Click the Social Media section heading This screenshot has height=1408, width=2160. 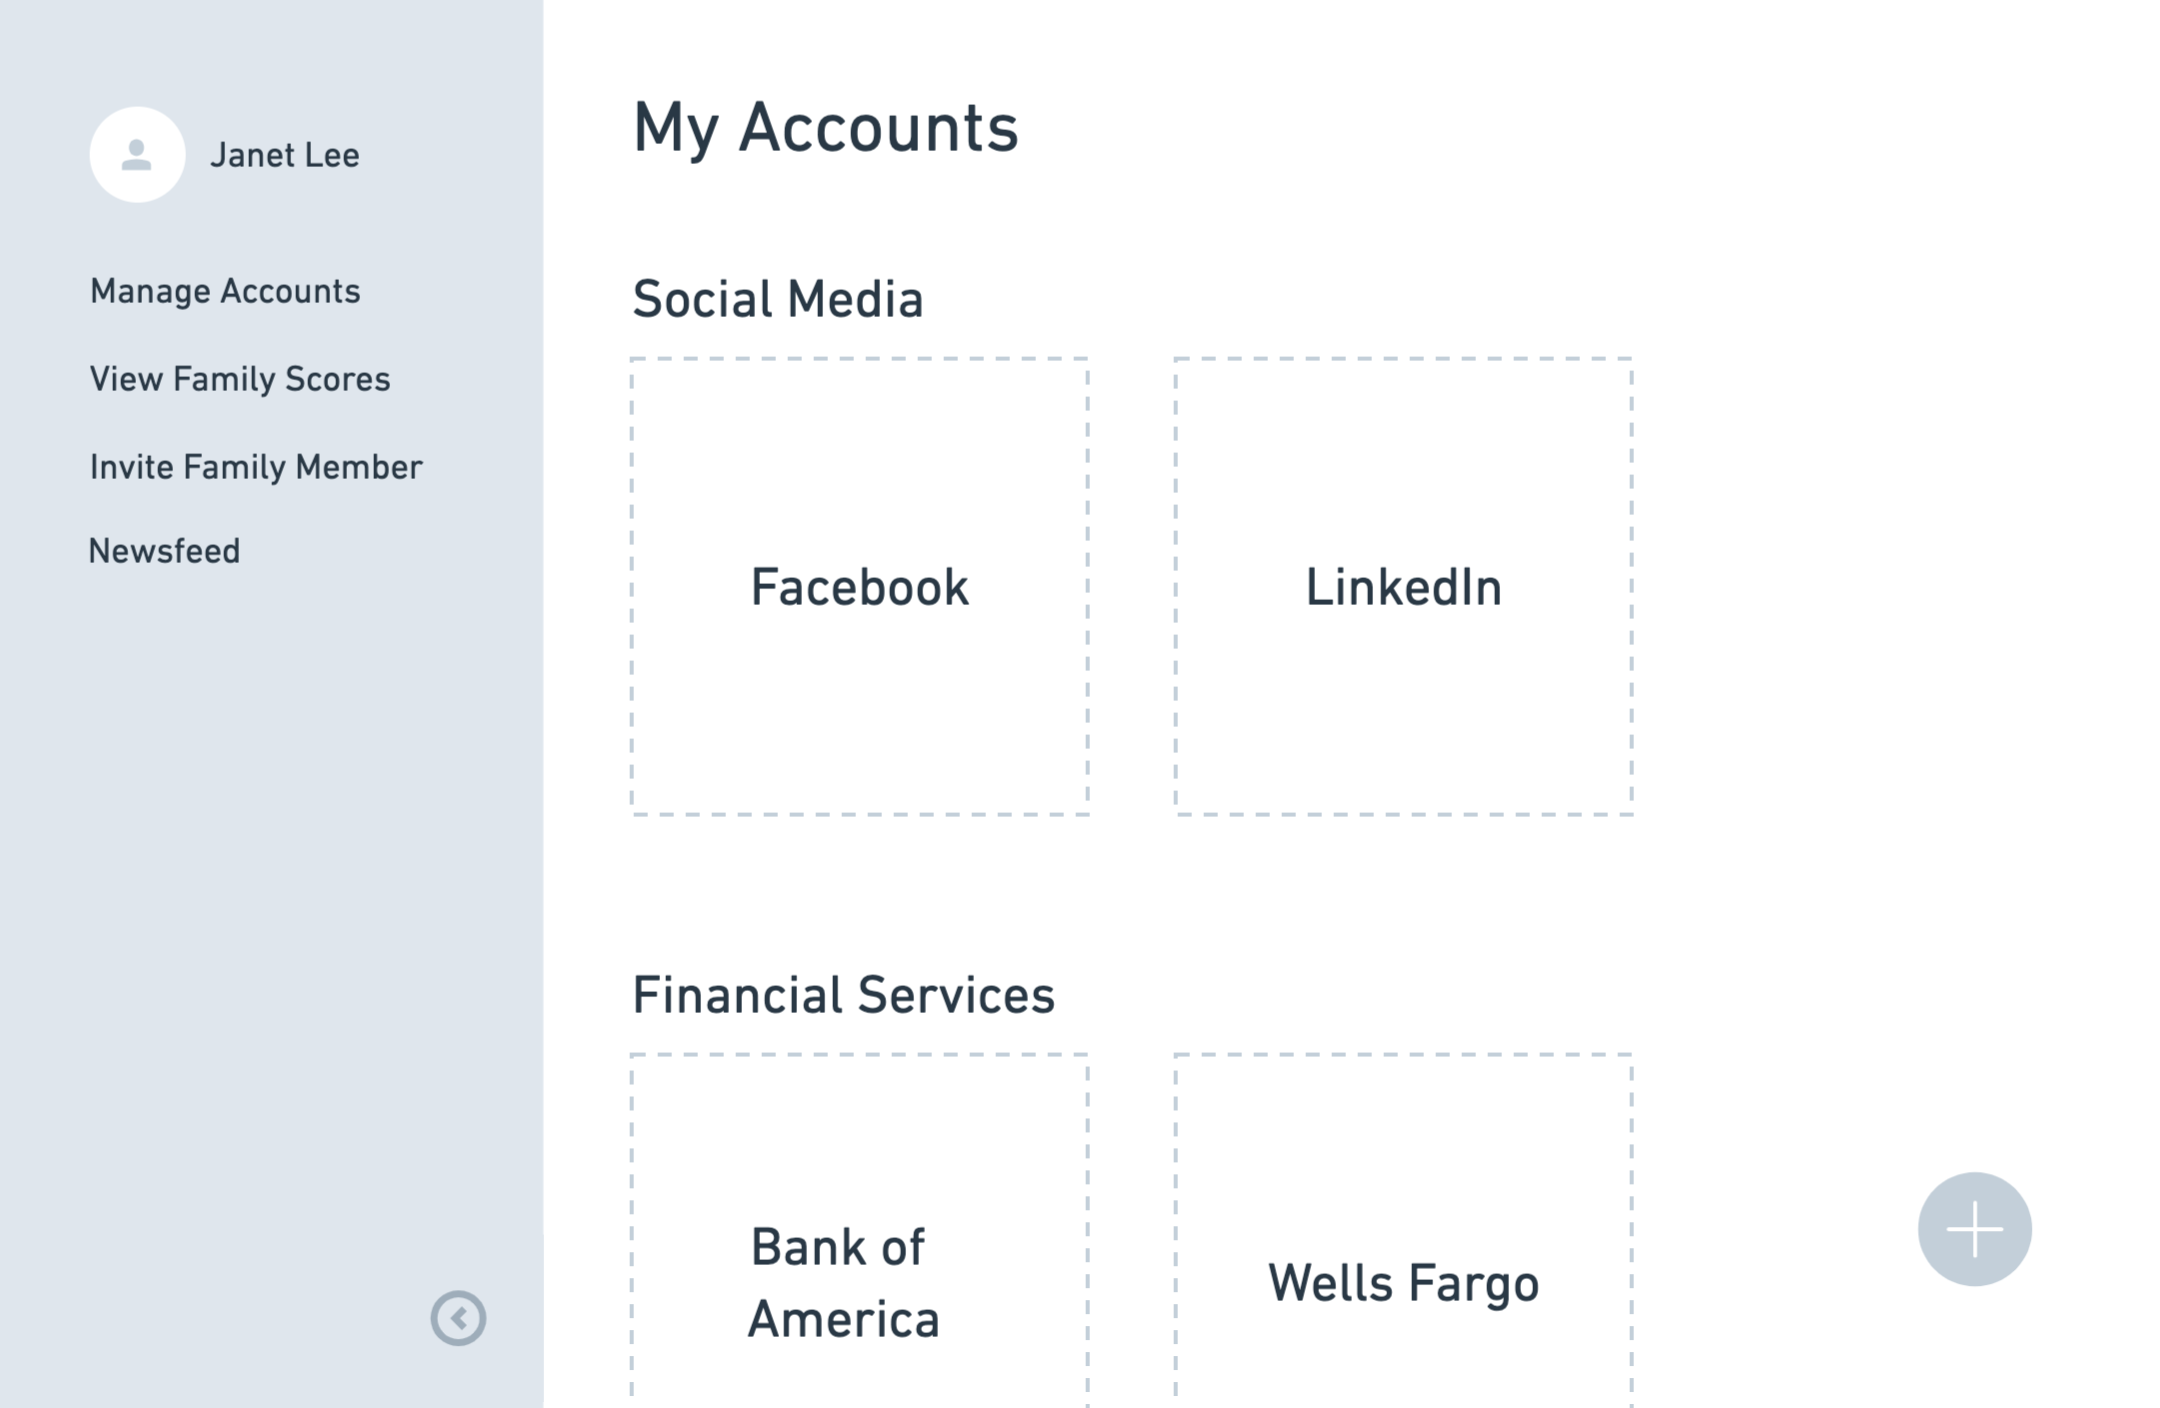[x=777, y=299]
